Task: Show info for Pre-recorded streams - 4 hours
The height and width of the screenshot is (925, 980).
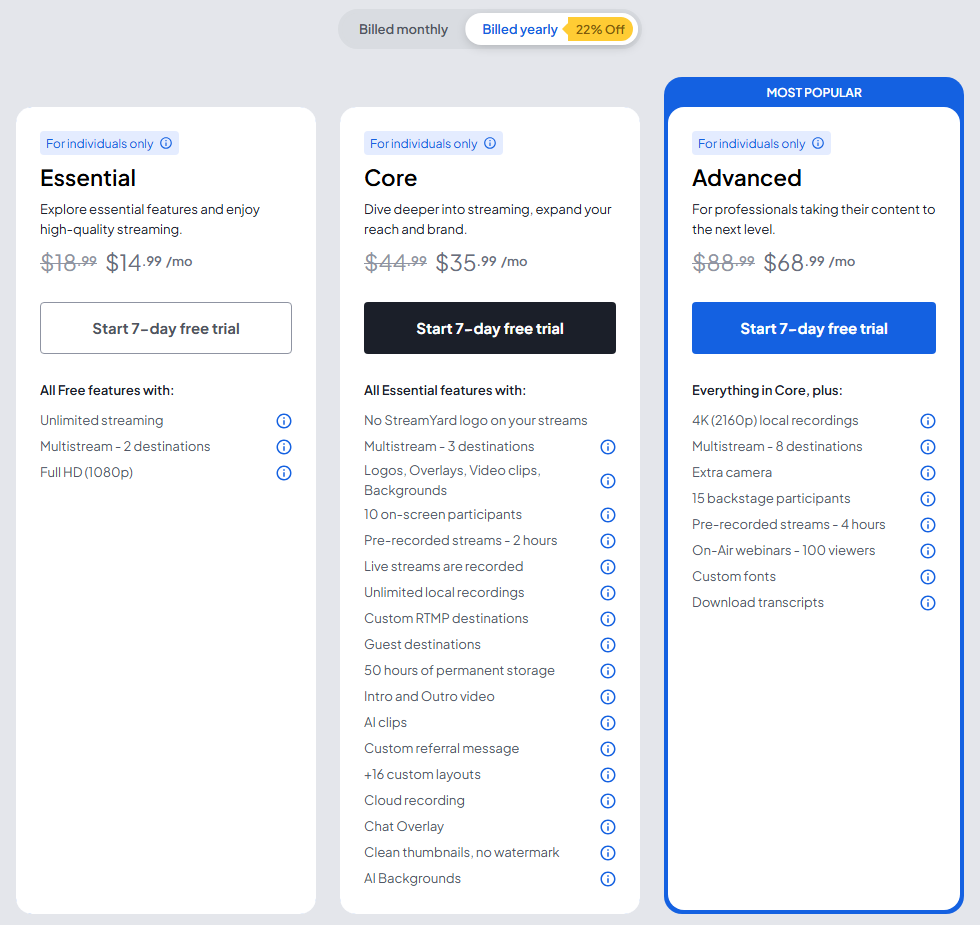Action: click(928, 525)
